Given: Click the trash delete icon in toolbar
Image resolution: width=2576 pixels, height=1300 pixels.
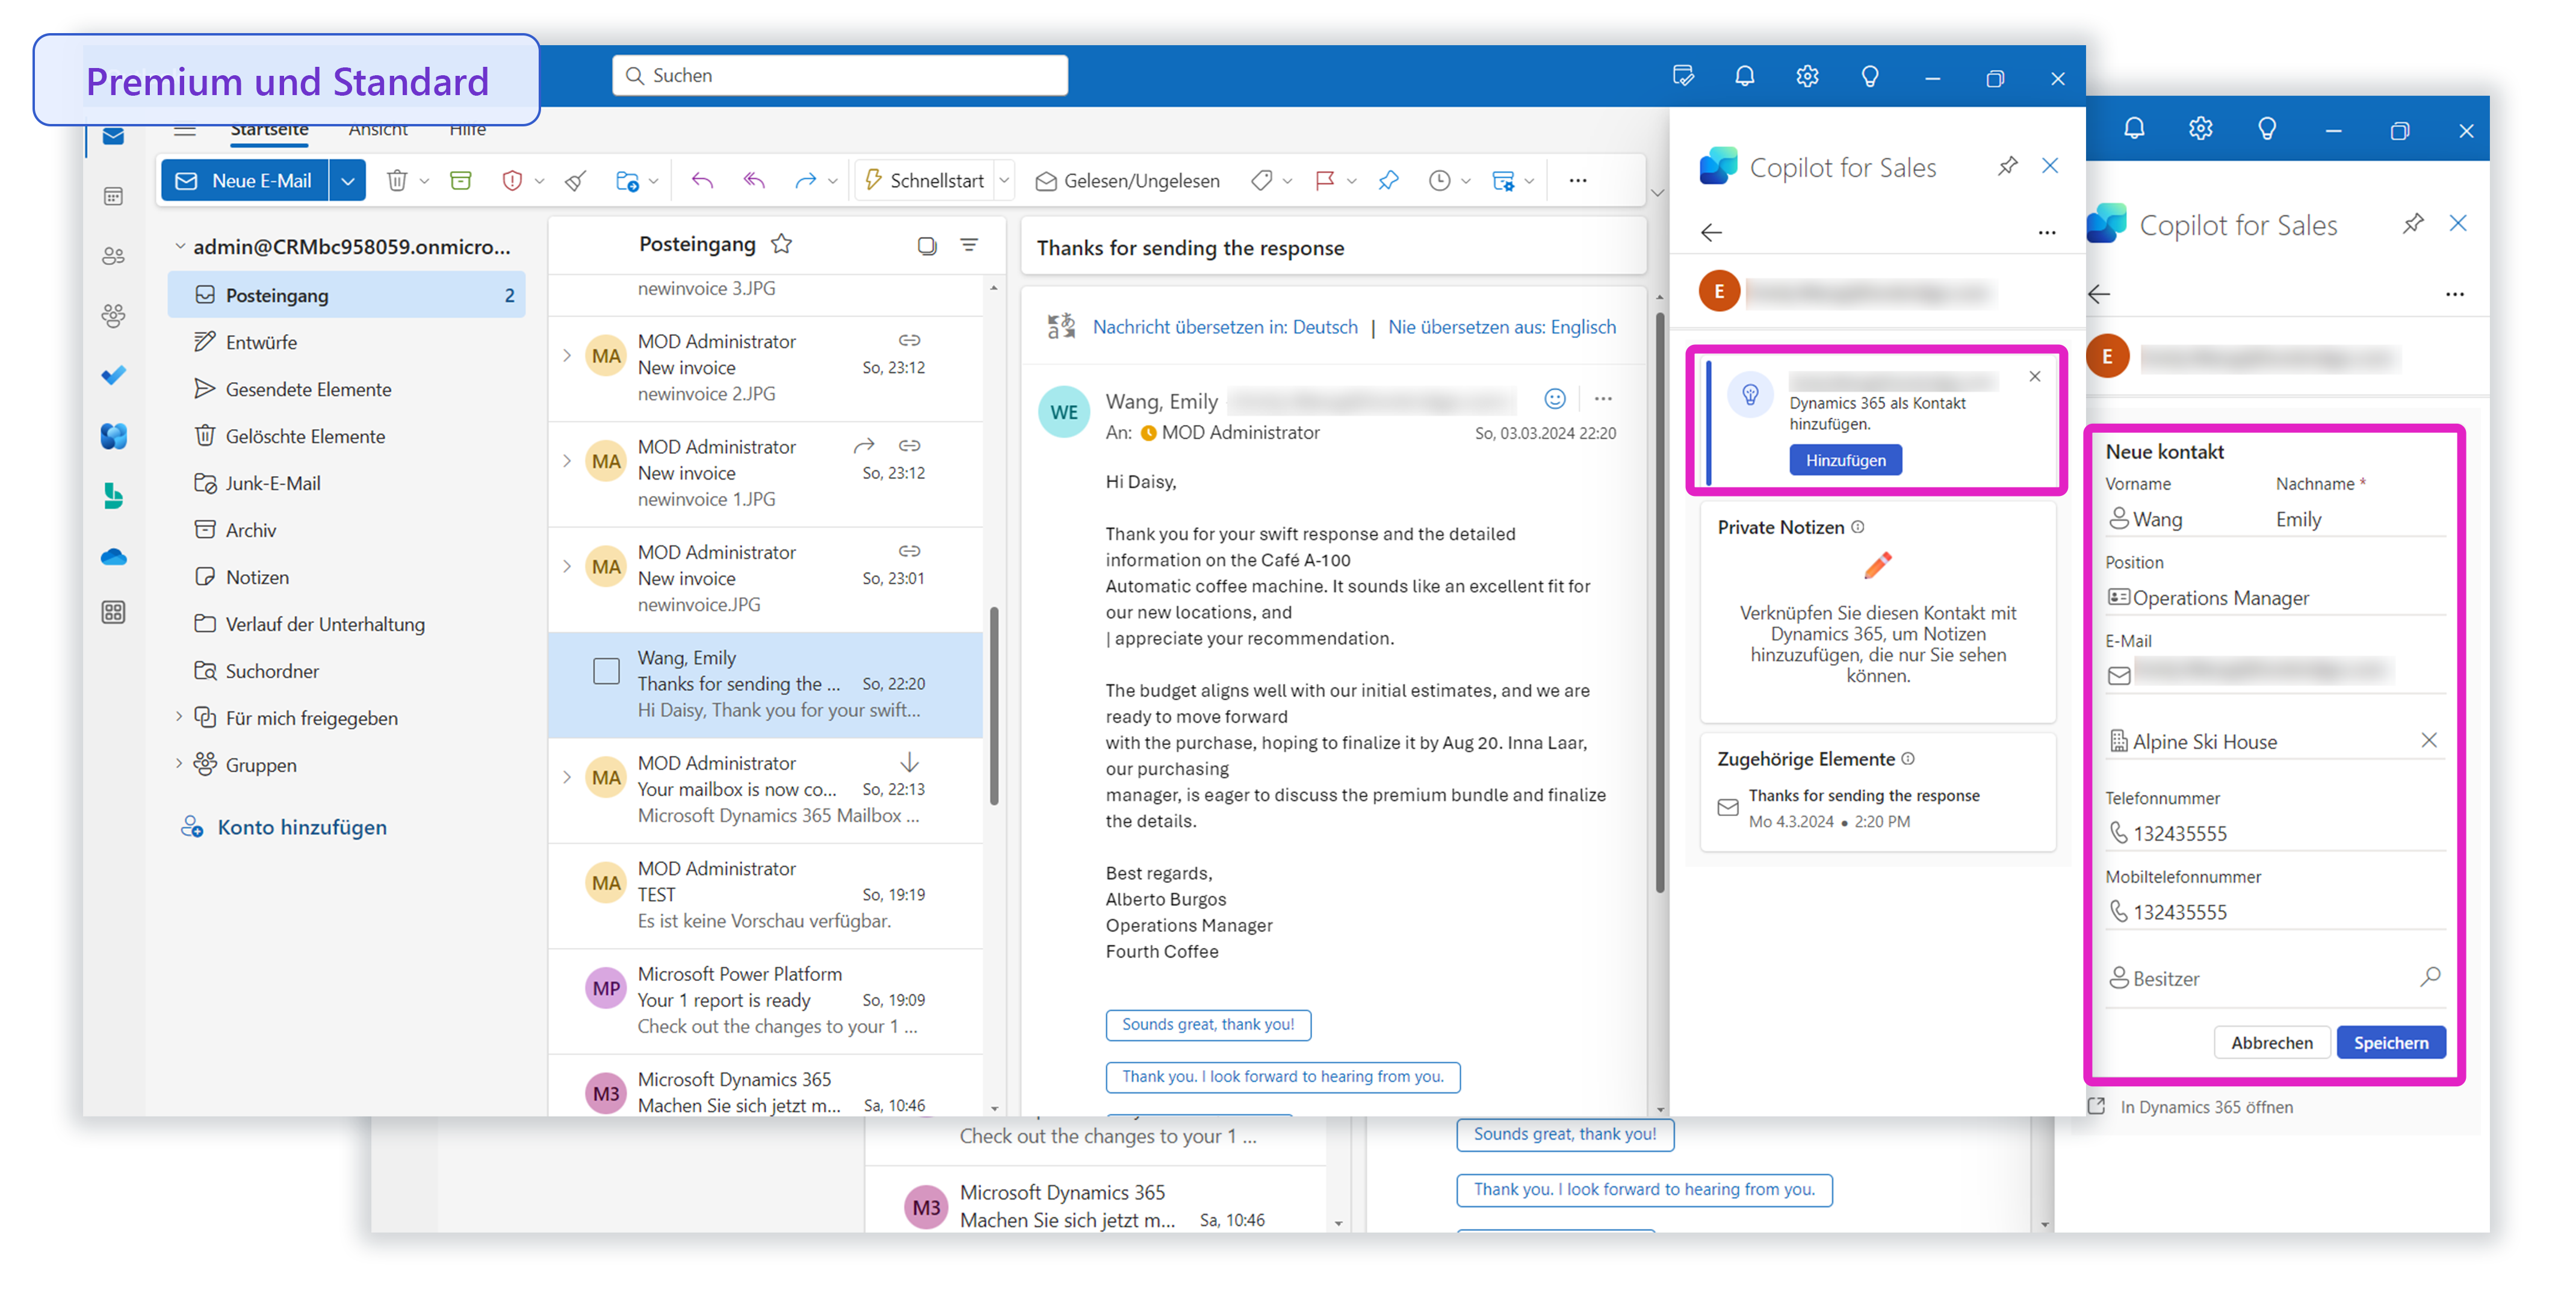Looking at the screenshot, I should [x=397, y=181].
